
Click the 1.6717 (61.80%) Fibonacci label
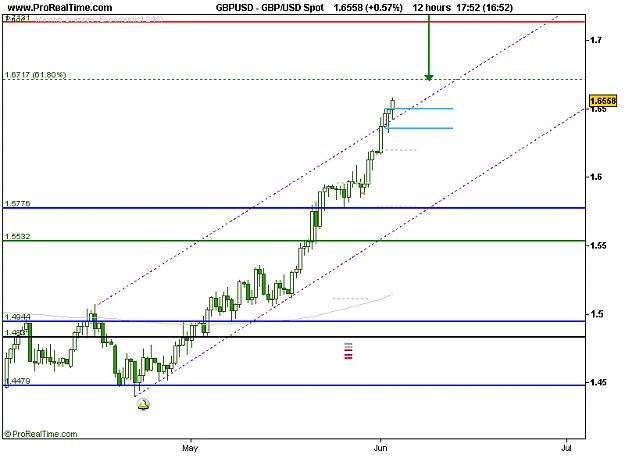click(x=35, y=75)
